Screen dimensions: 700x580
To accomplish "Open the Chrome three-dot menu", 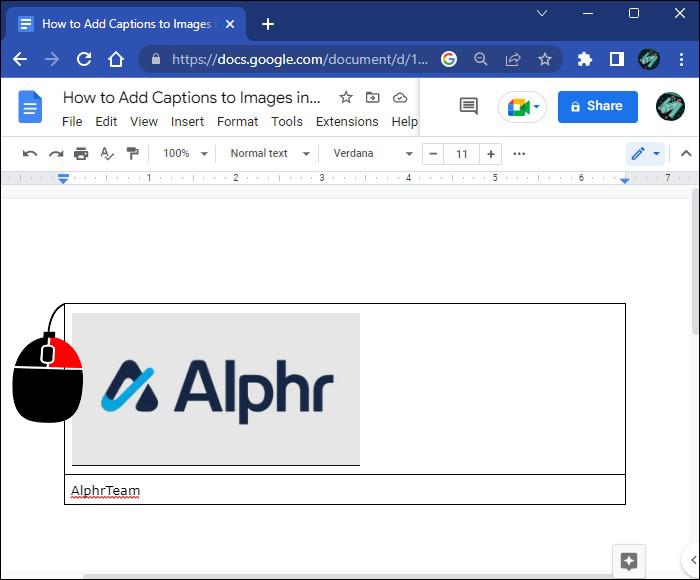I will pyautogui.click(x=681, y=59).
